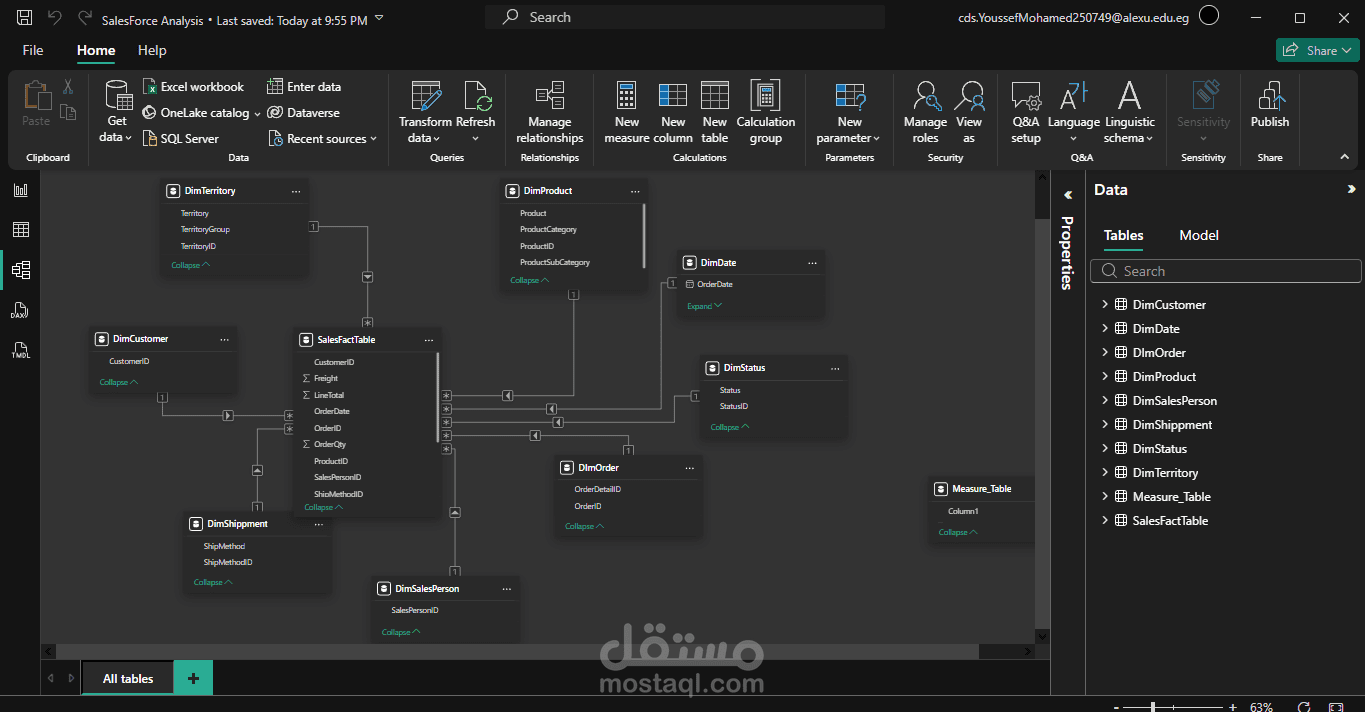Select TerritoryGroup field in DimTerritory

click(205, 229)
